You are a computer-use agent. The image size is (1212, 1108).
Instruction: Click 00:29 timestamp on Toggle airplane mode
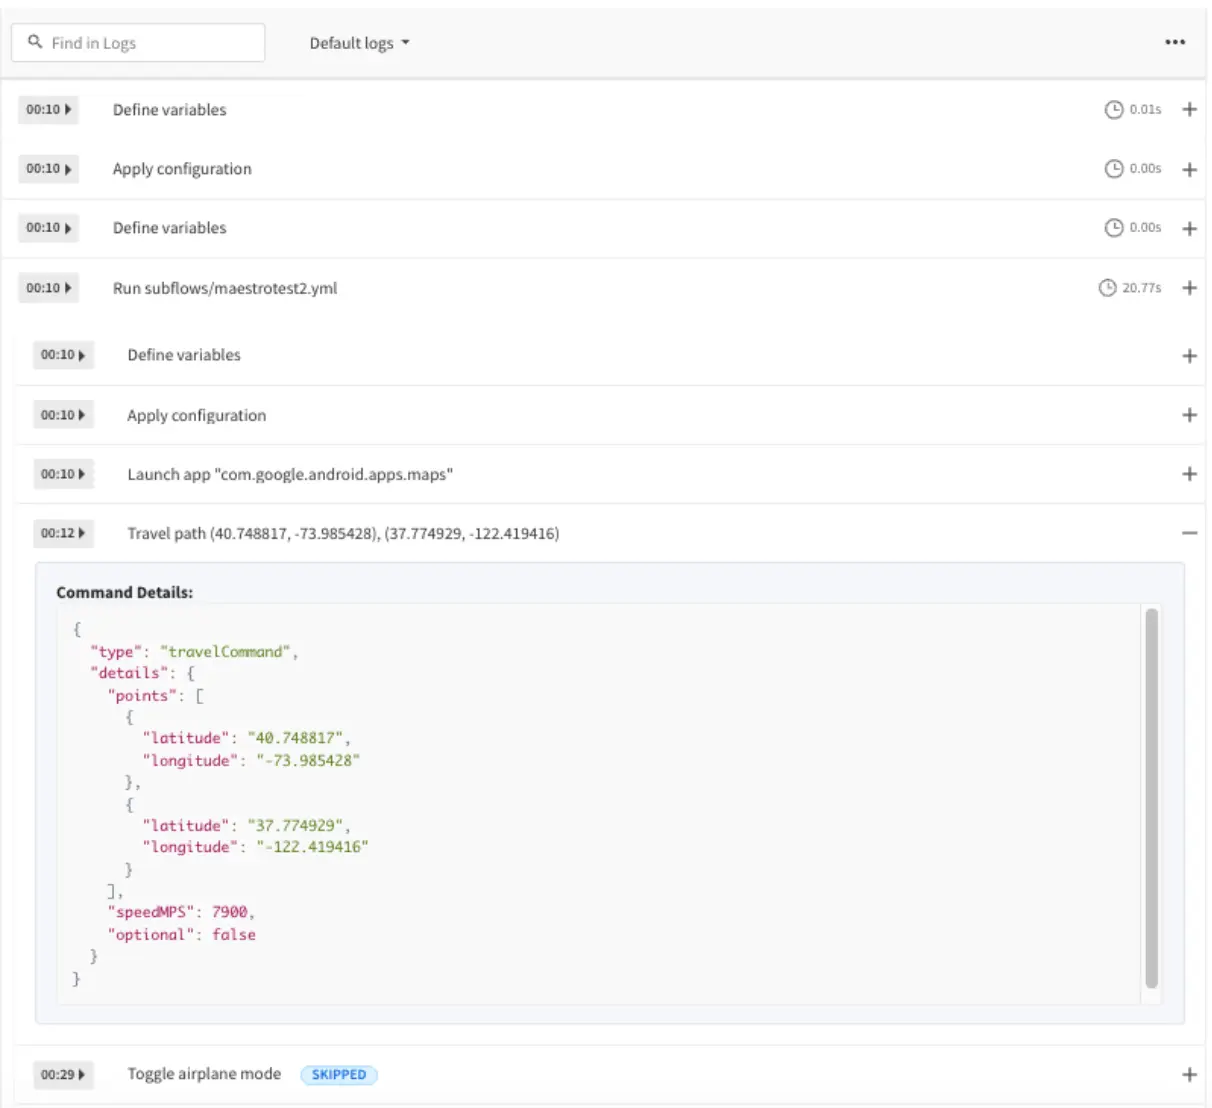(63, 1074)
